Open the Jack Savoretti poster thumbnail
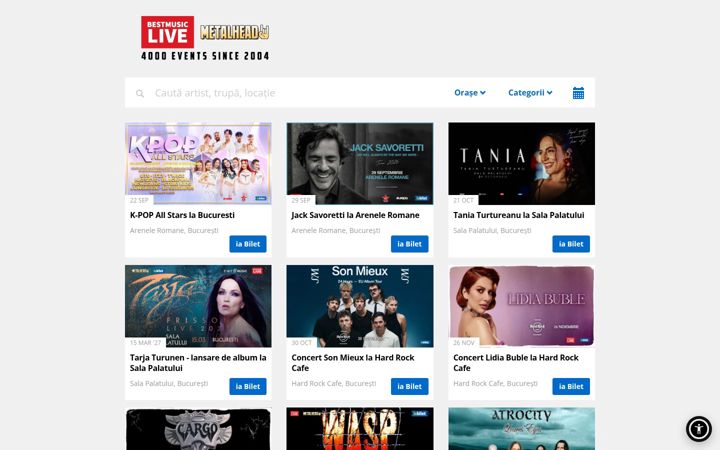 click(360, 163)
